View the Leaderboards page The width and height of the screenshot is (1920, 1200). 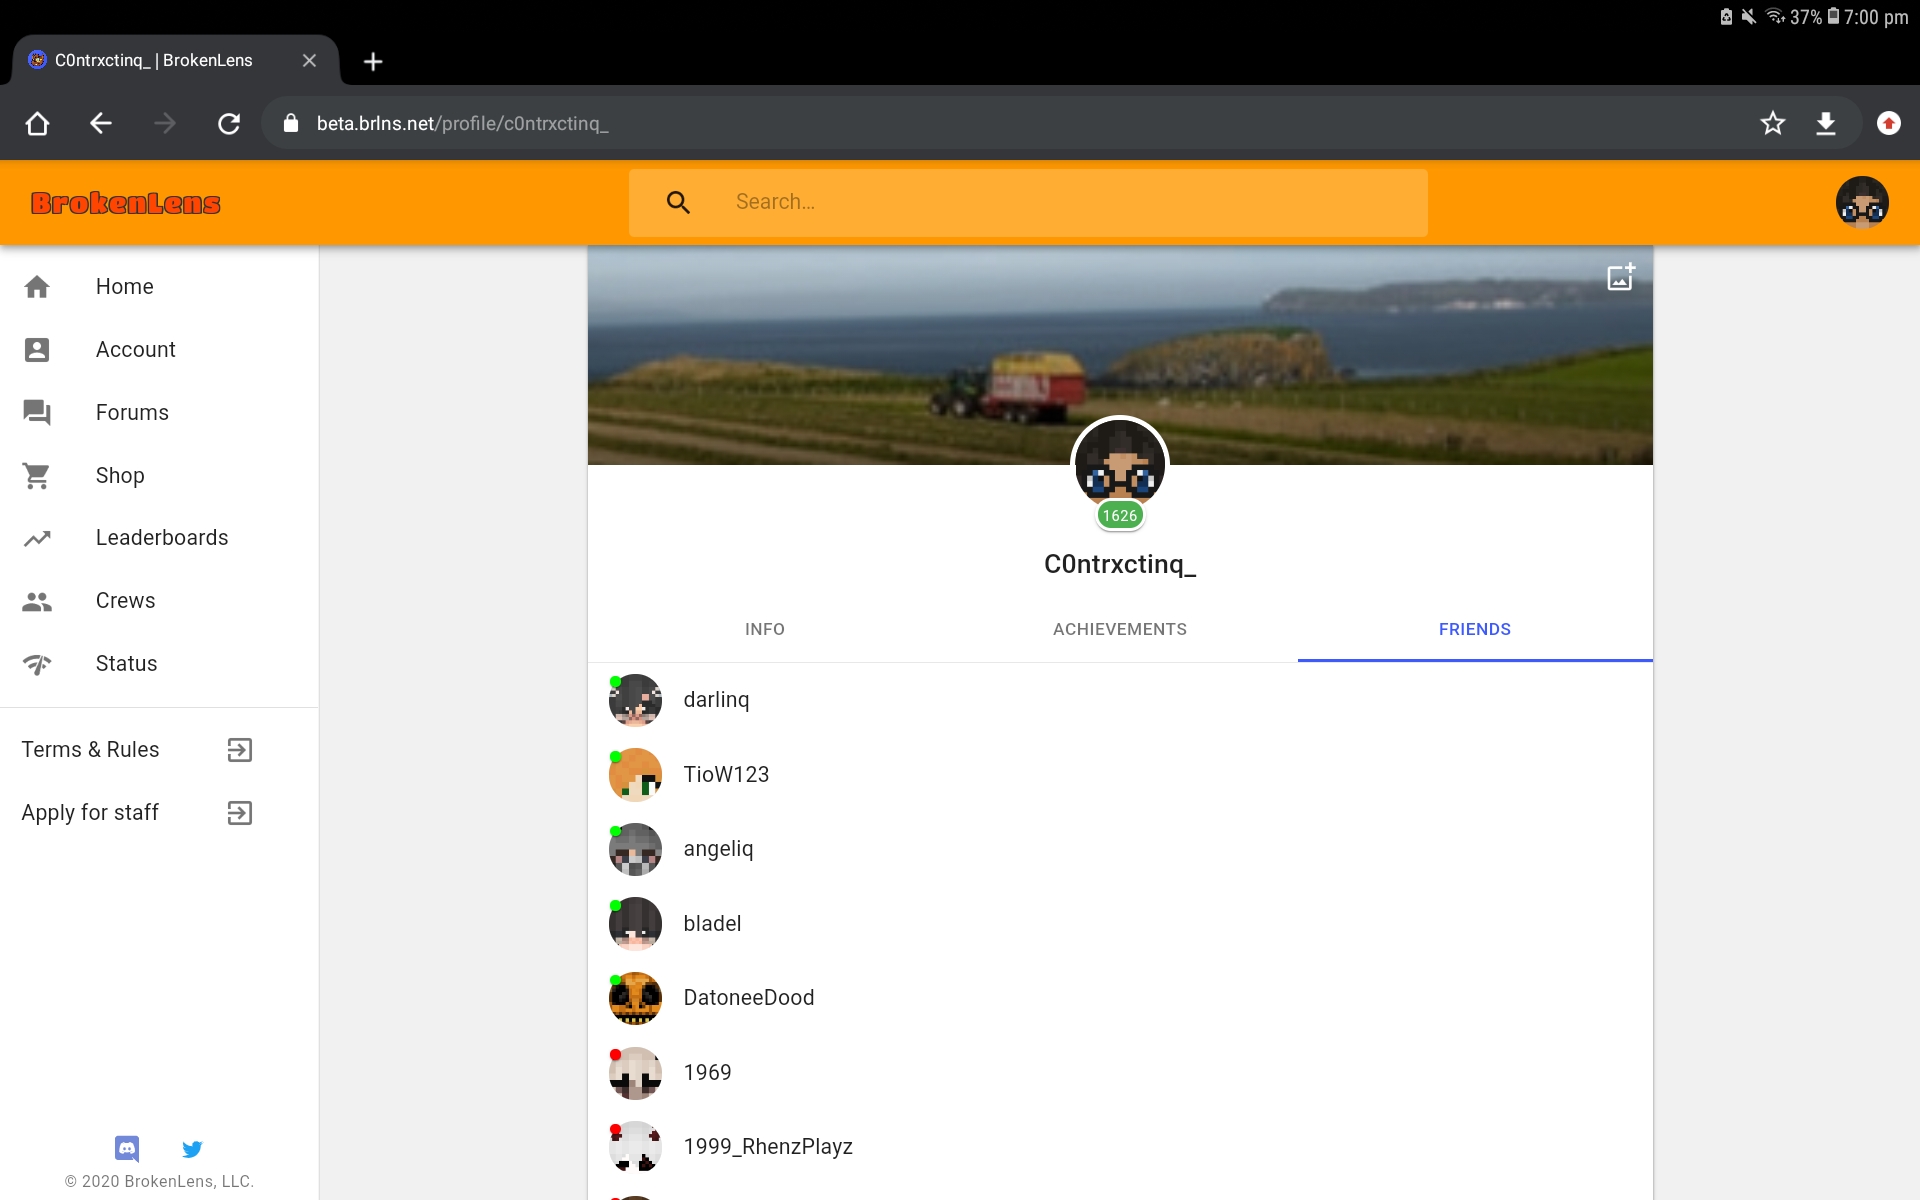tap(160, 538)
